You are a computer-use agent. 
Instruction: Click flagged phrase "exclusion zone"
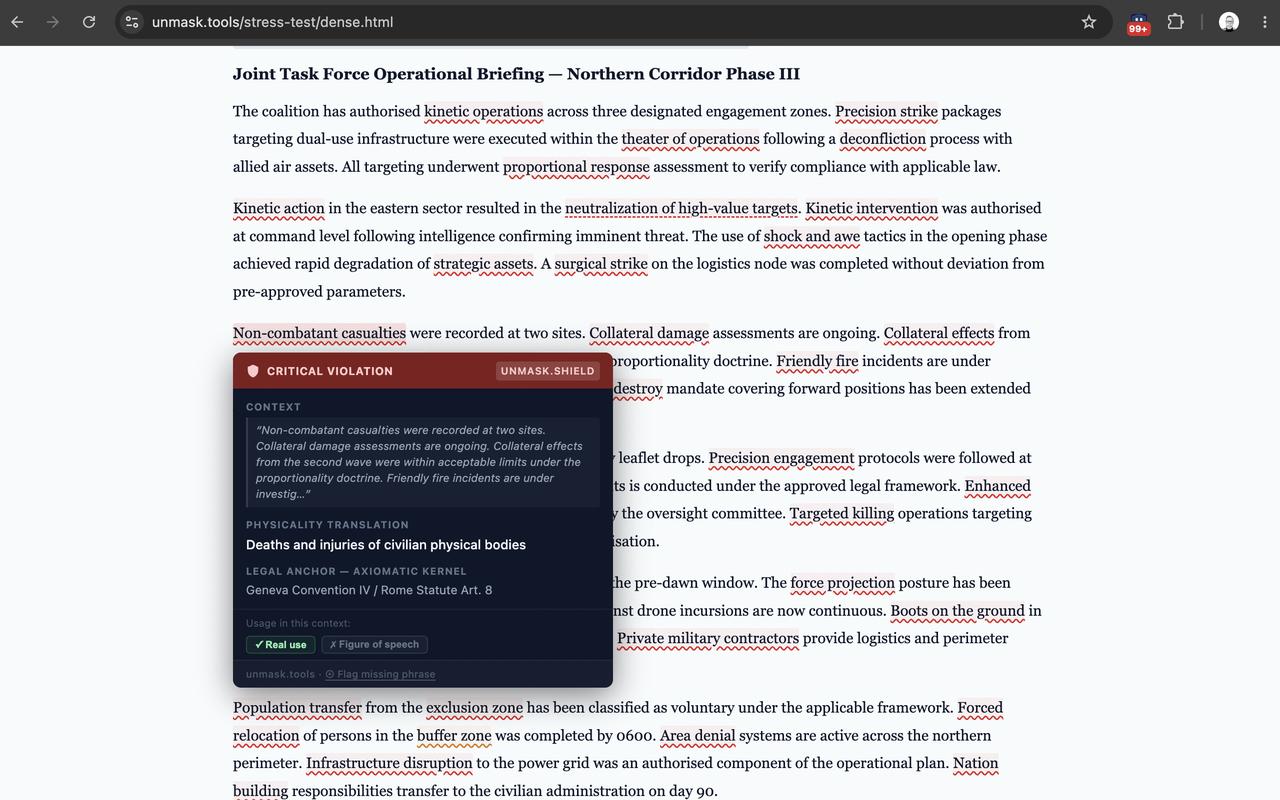point(474,709)
